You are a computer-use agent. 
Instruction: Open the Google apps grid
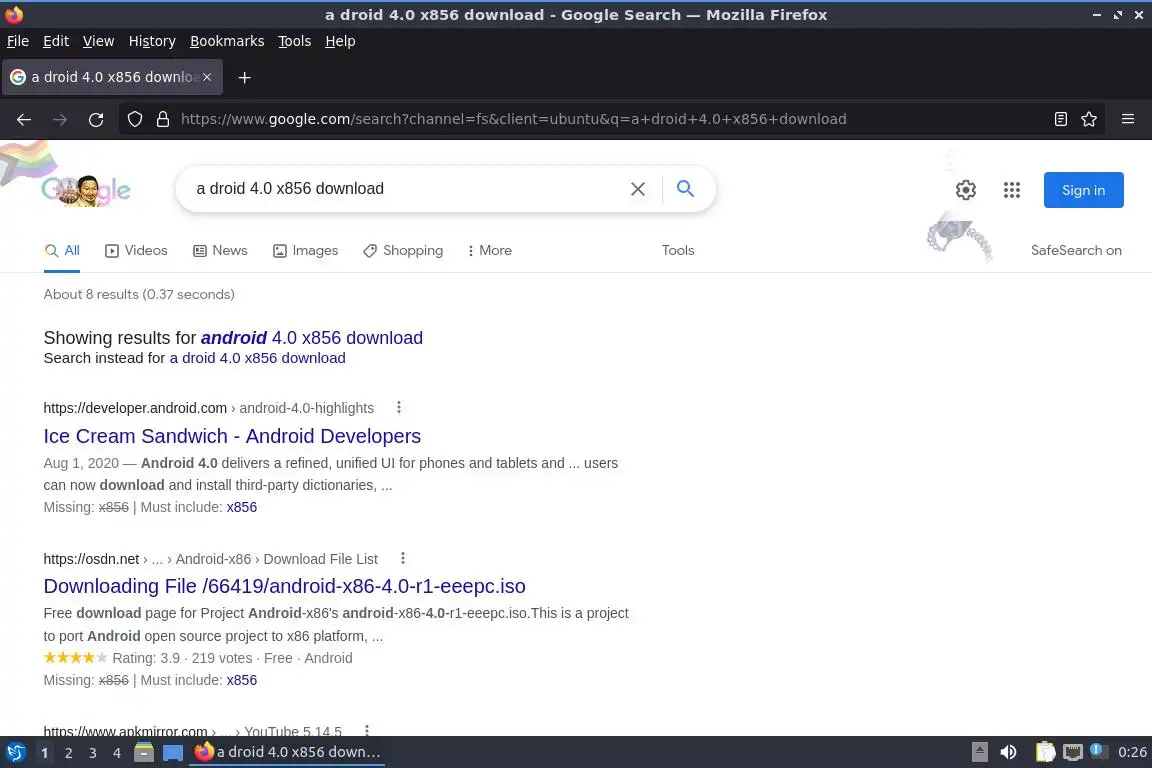pyautogui.click(x=1012, y=190)
